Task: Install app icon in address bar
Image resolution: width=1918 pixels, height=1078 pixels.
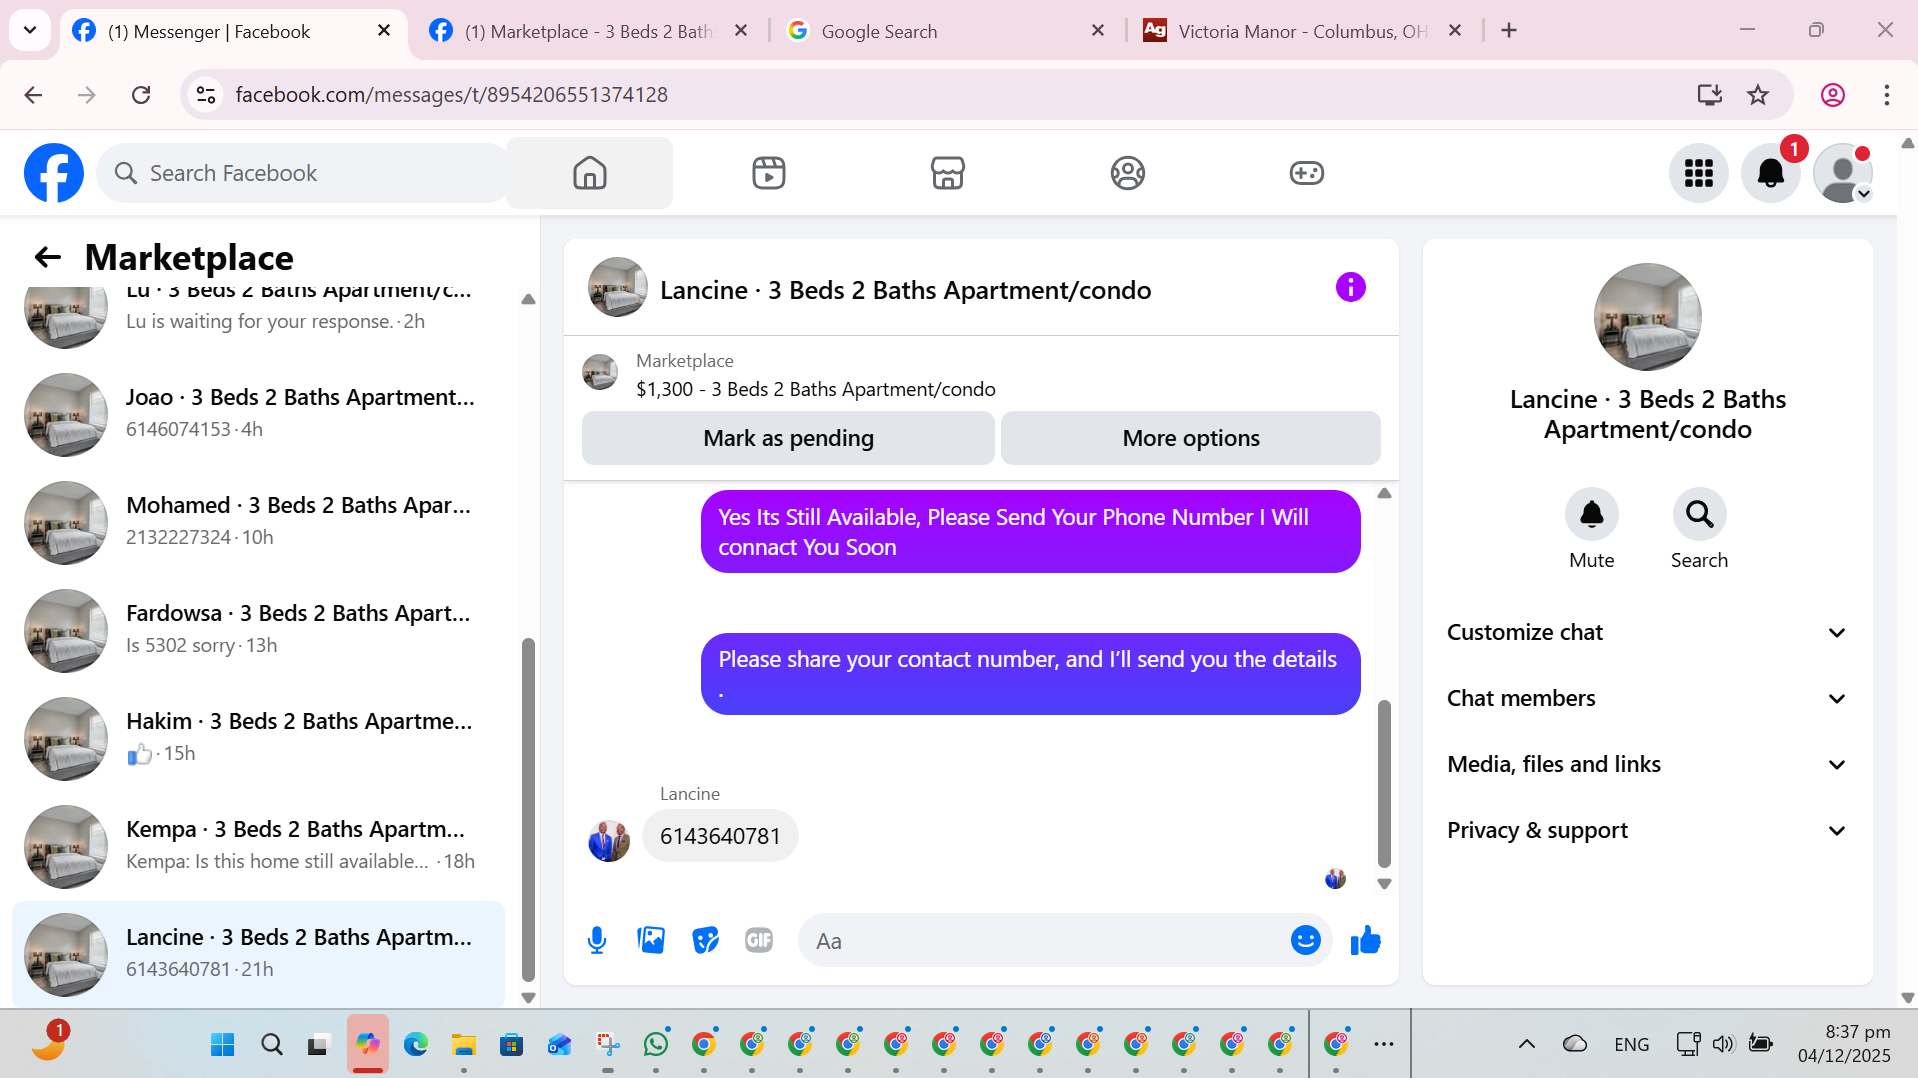Action: tap(1709, 95)
